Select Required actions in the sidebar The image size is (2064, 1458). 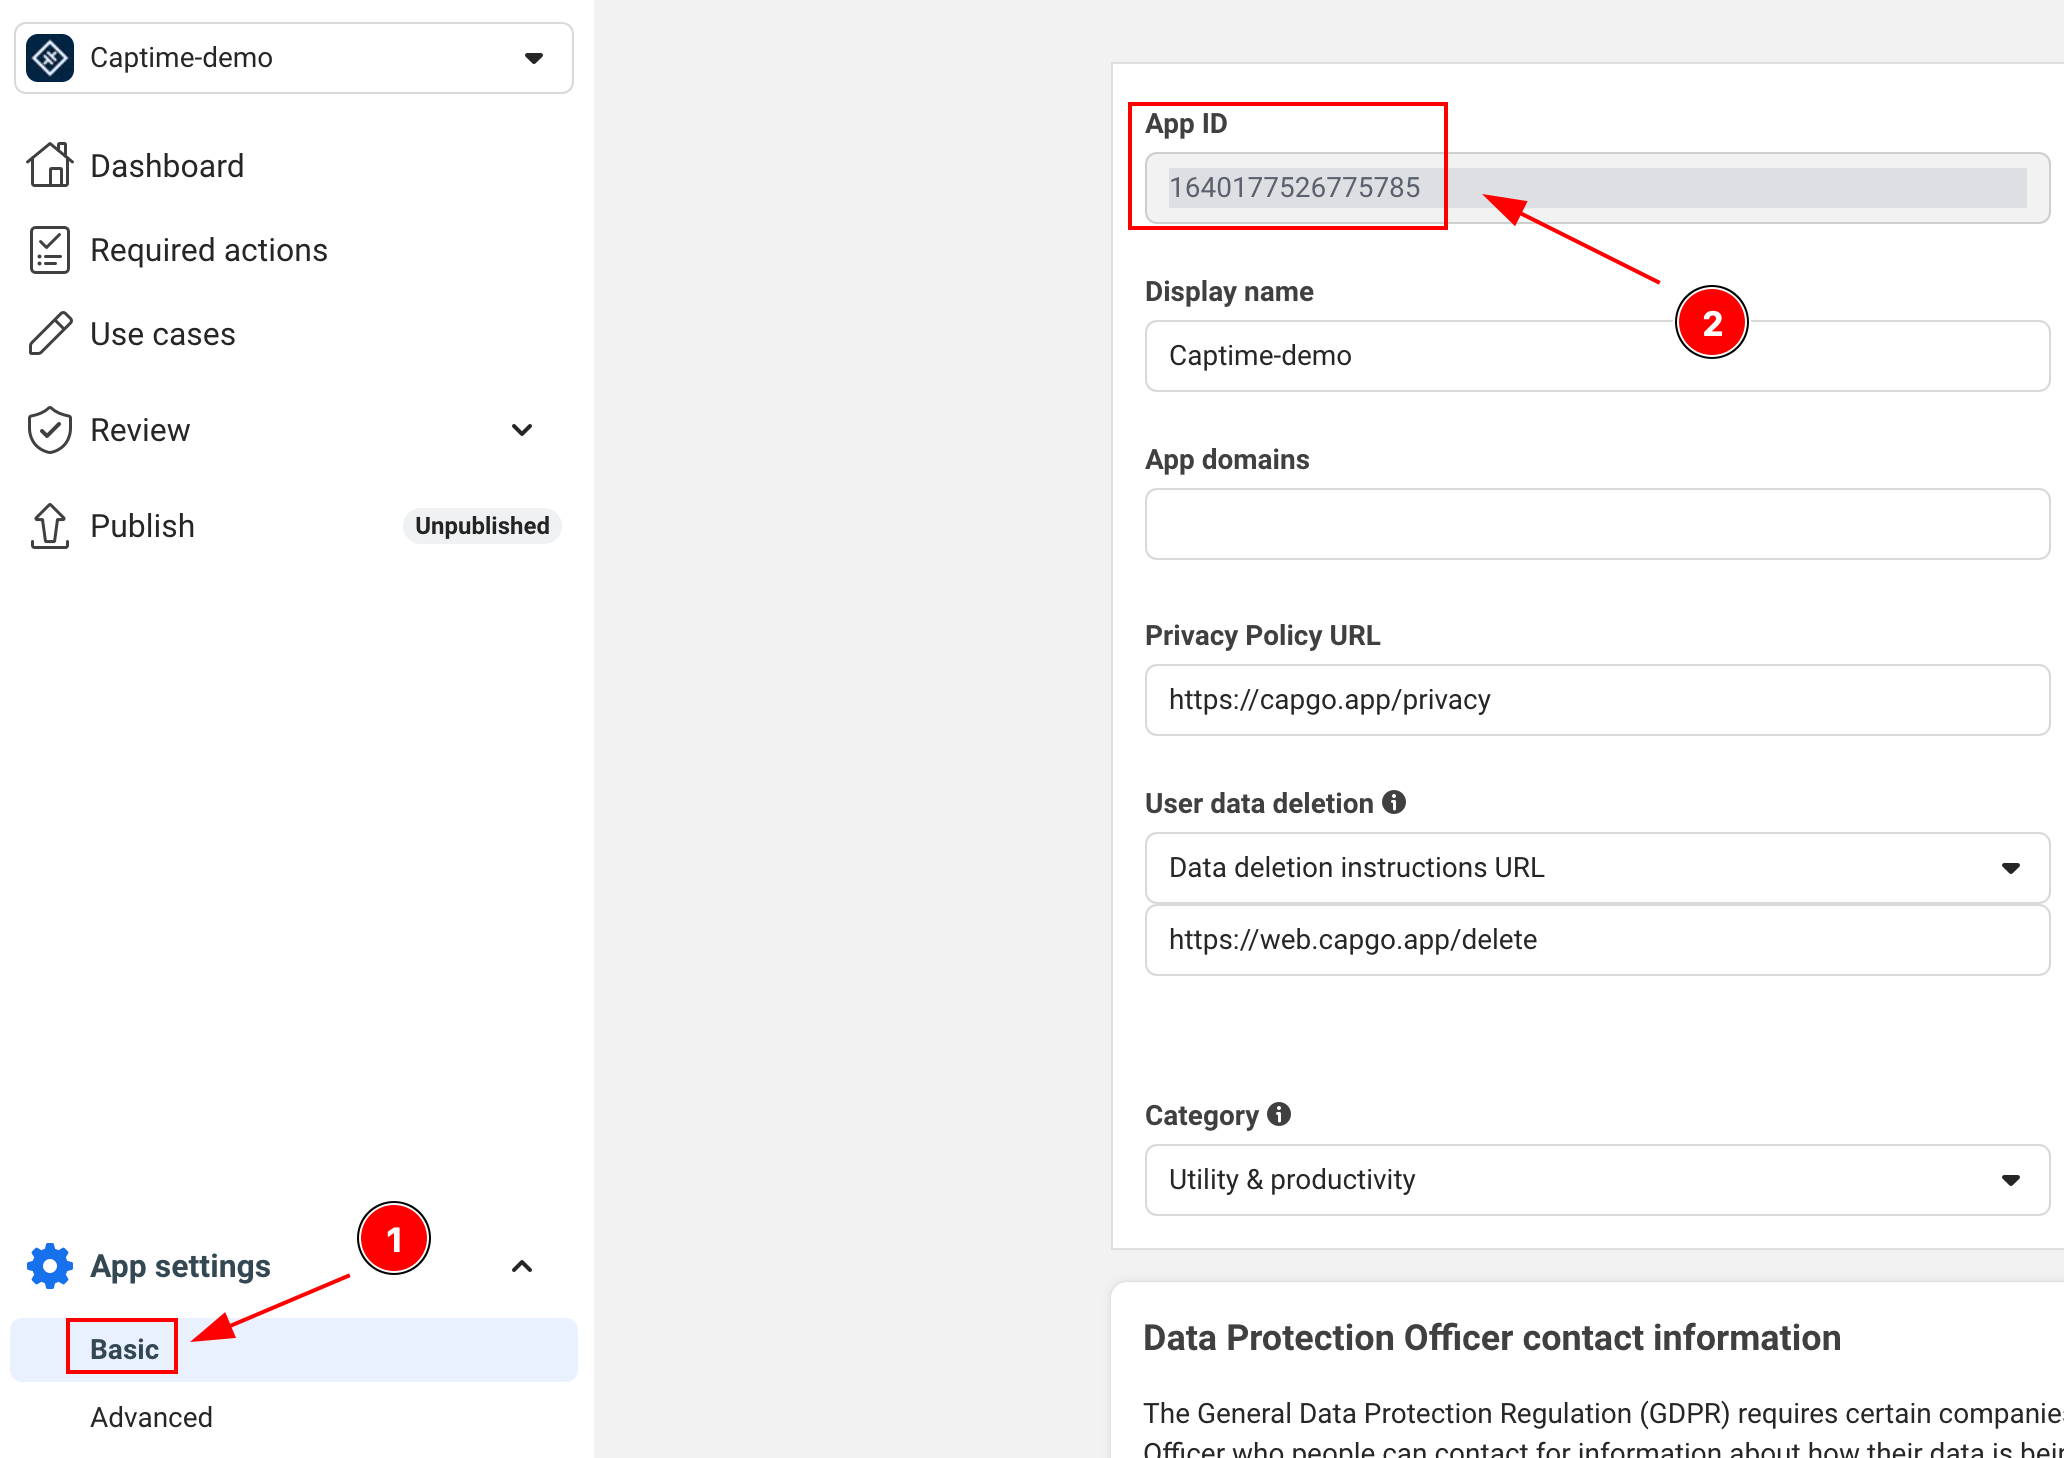coord(209,249)
